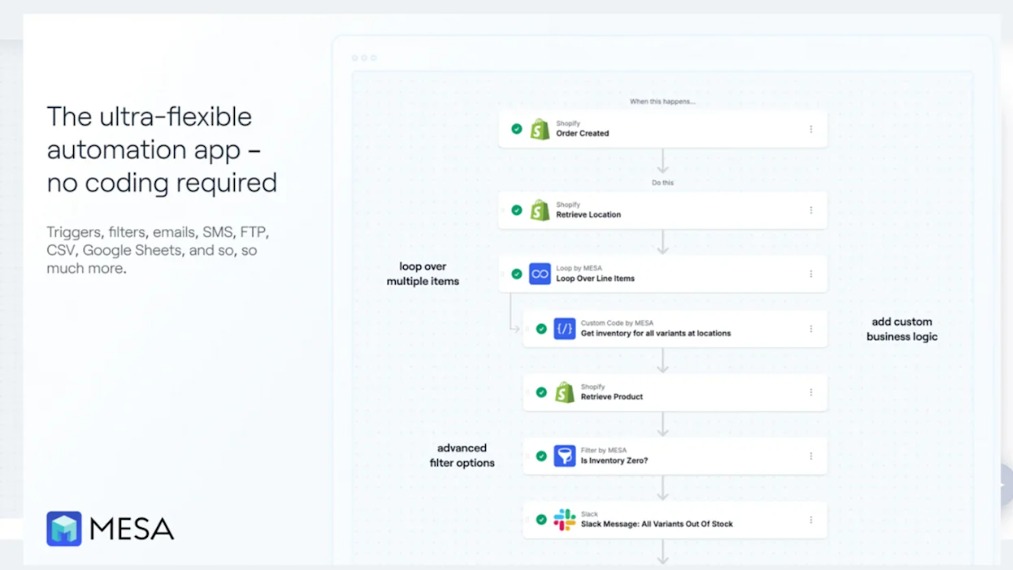The width and height of the screenshot is (1013, 570).
Task: Click the three window dots of mockup
Action: coord(364,58)
